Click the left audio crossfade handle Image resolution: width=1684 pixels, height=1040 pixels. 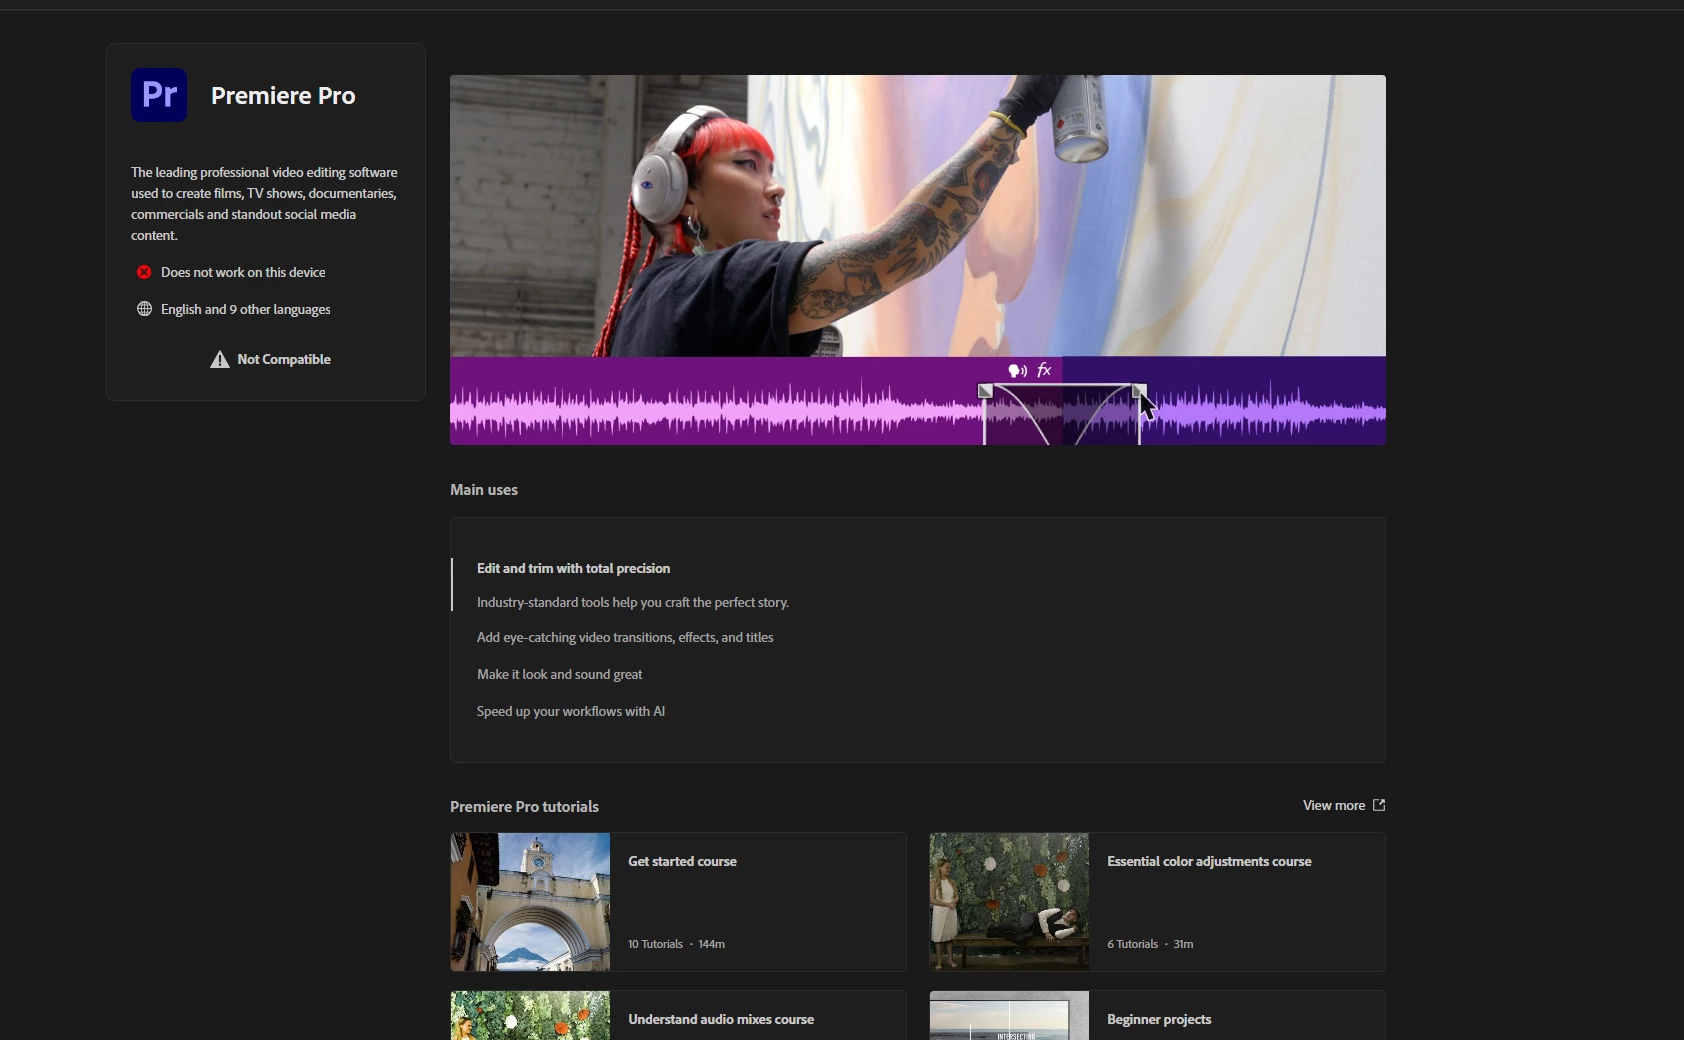tap(985, 391)
